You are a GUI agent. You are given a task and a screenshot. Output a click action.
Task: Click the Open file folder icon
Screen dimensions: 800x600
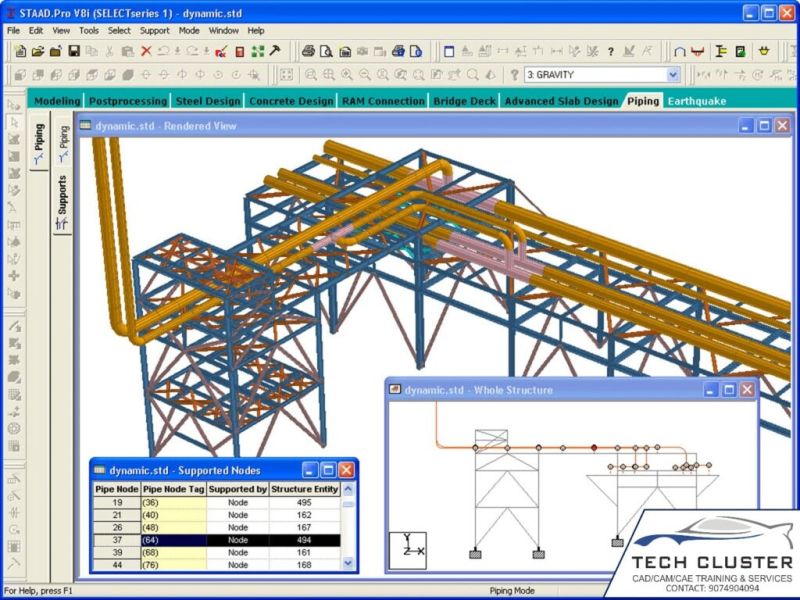pyautogui.click(x=37, y=51)
